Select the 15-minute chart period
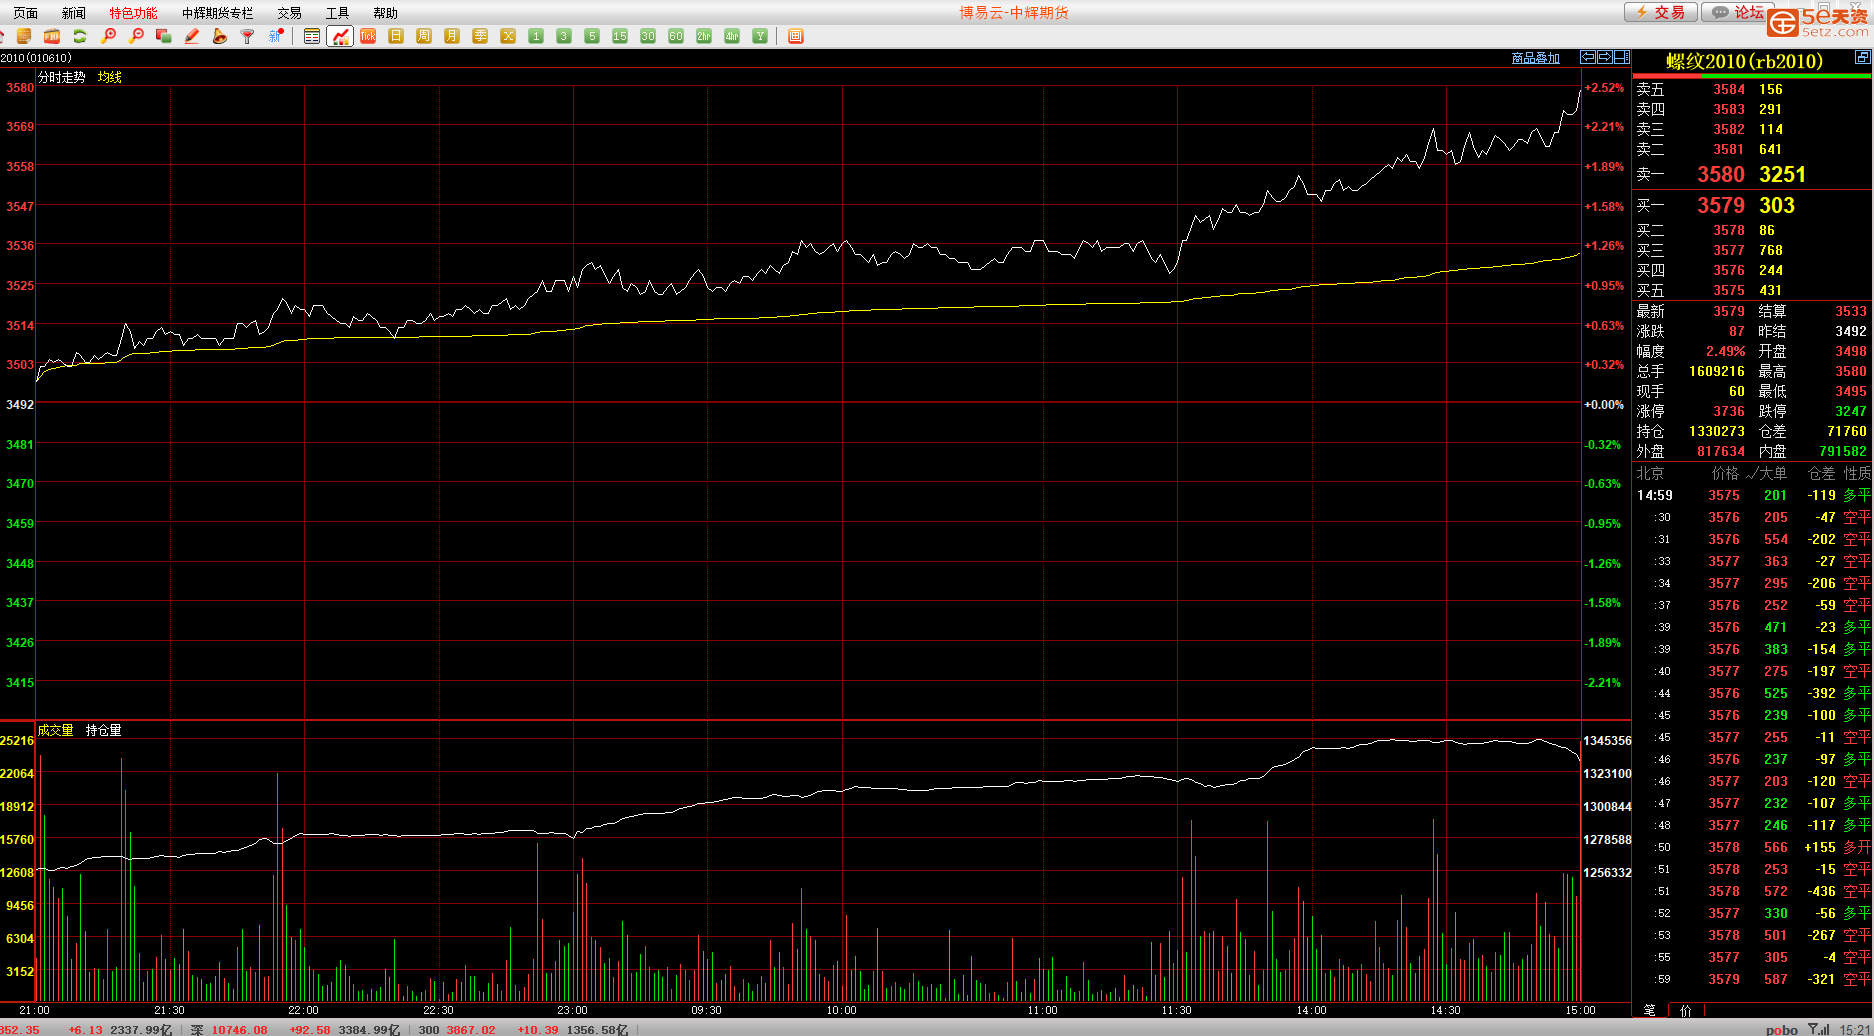Viewport: 1874px width, 1036px height. 620,36
